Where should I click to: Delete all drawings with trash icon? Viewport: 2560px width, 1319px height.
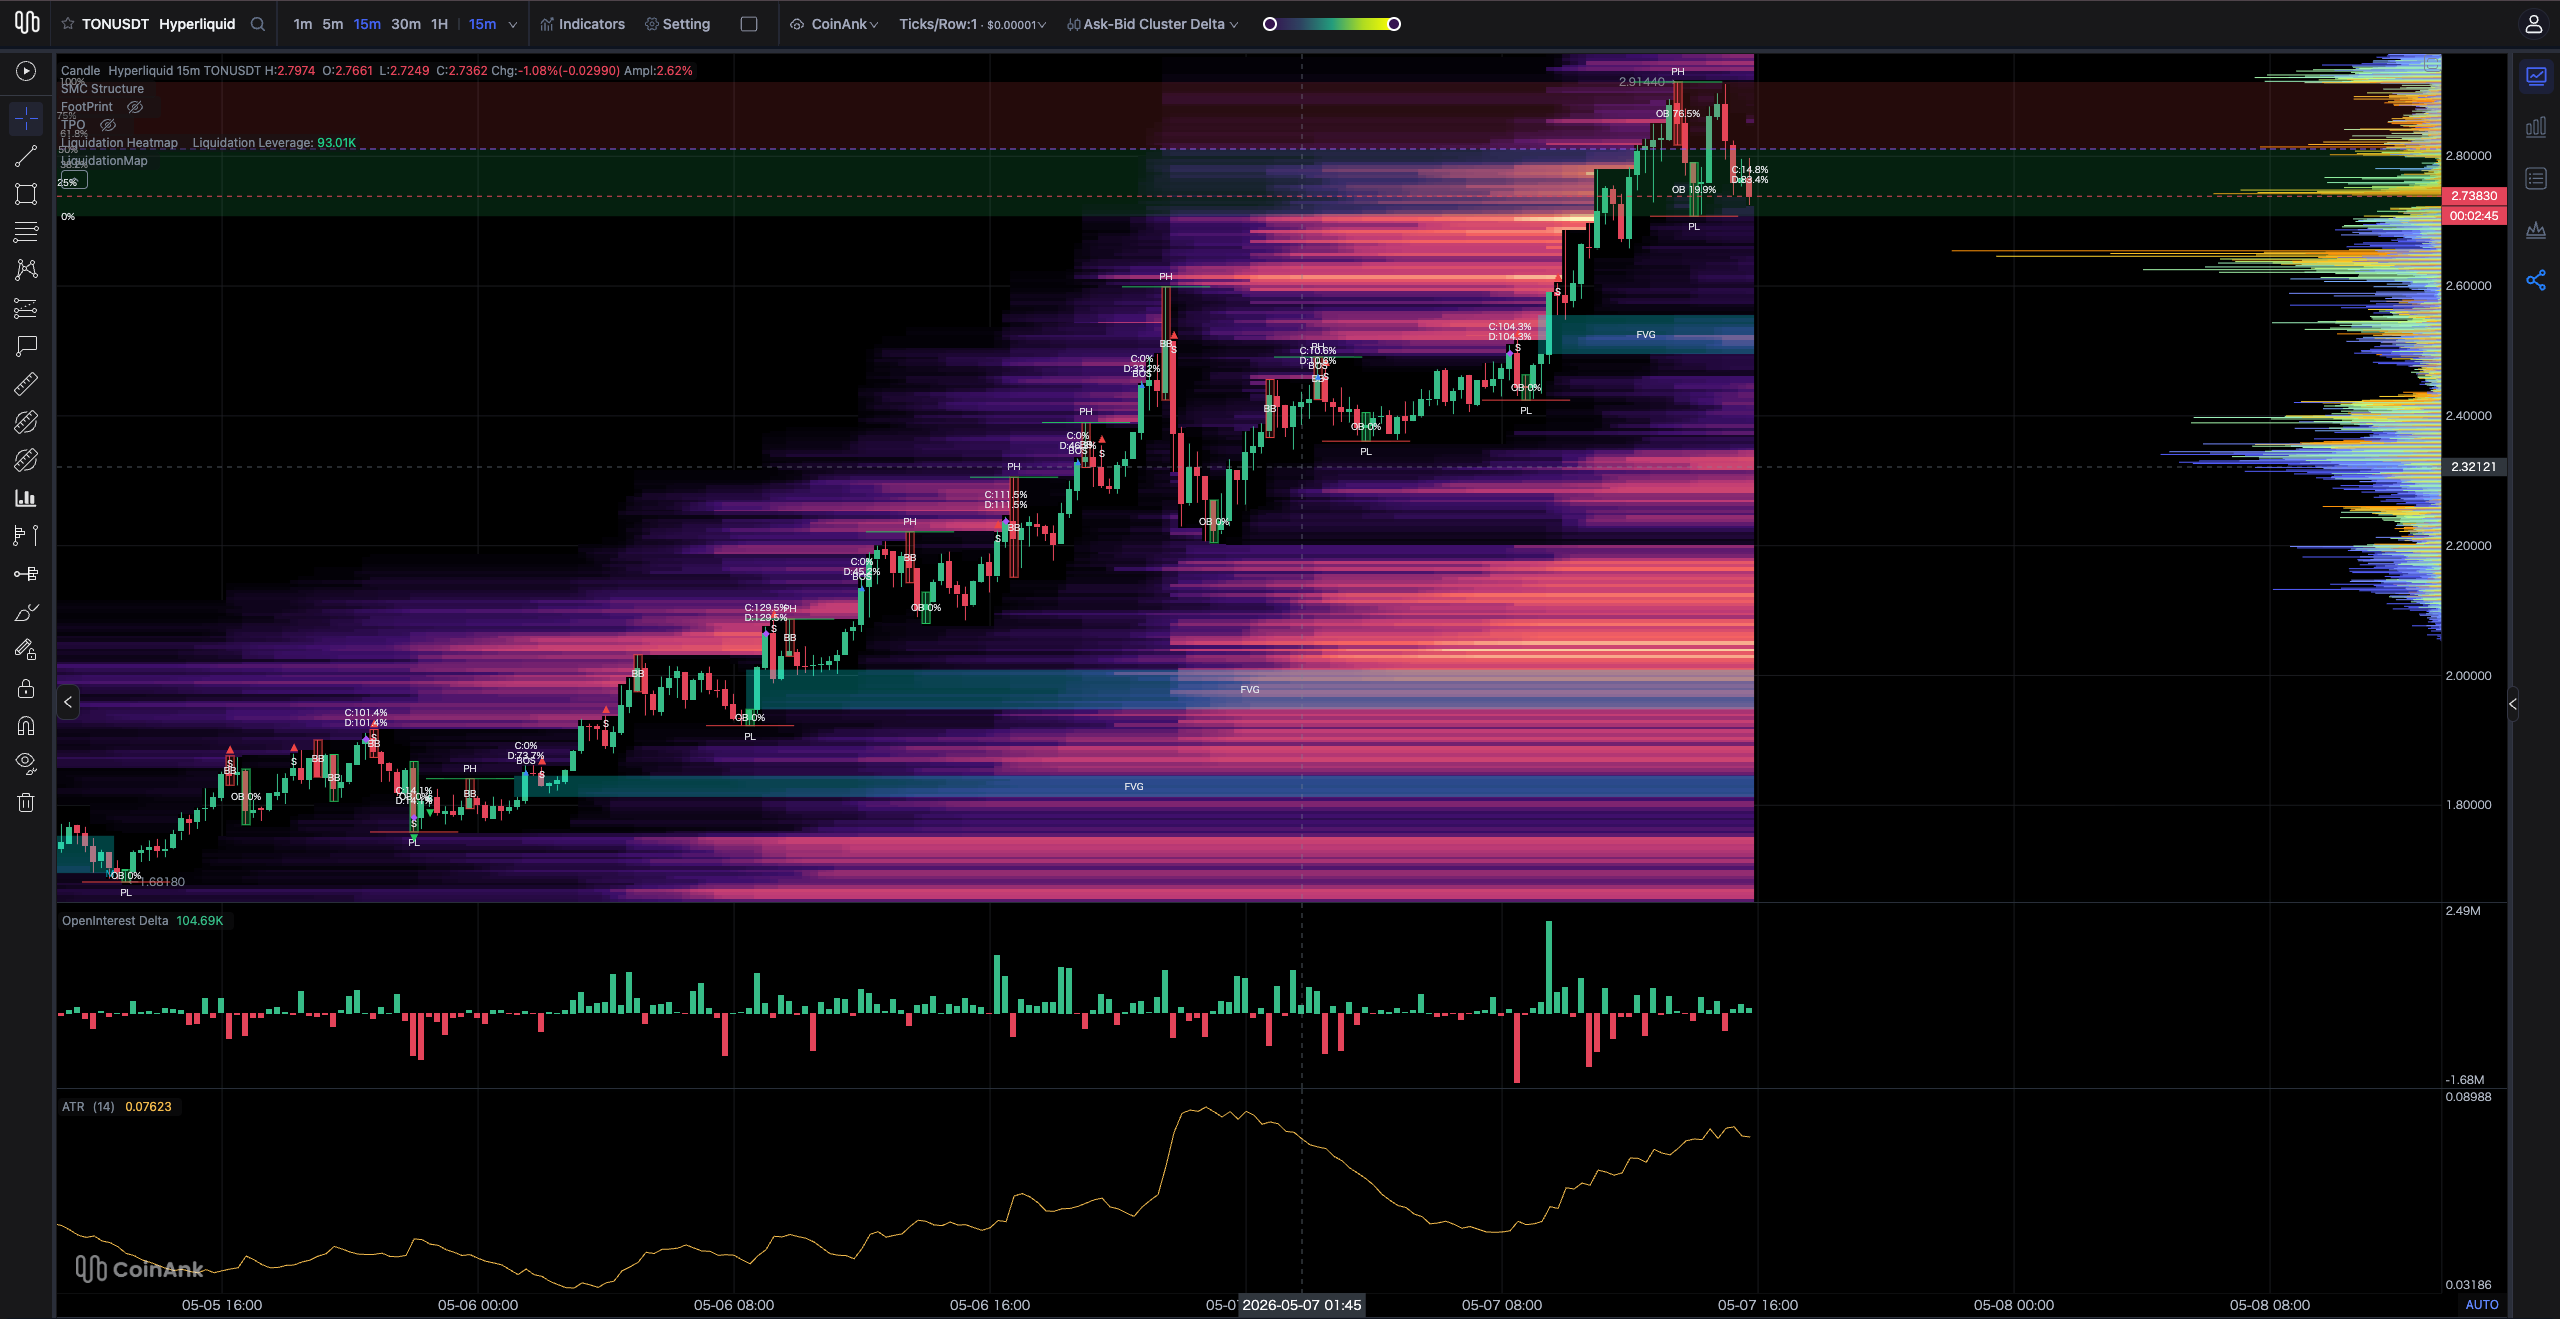coord(26,802)
